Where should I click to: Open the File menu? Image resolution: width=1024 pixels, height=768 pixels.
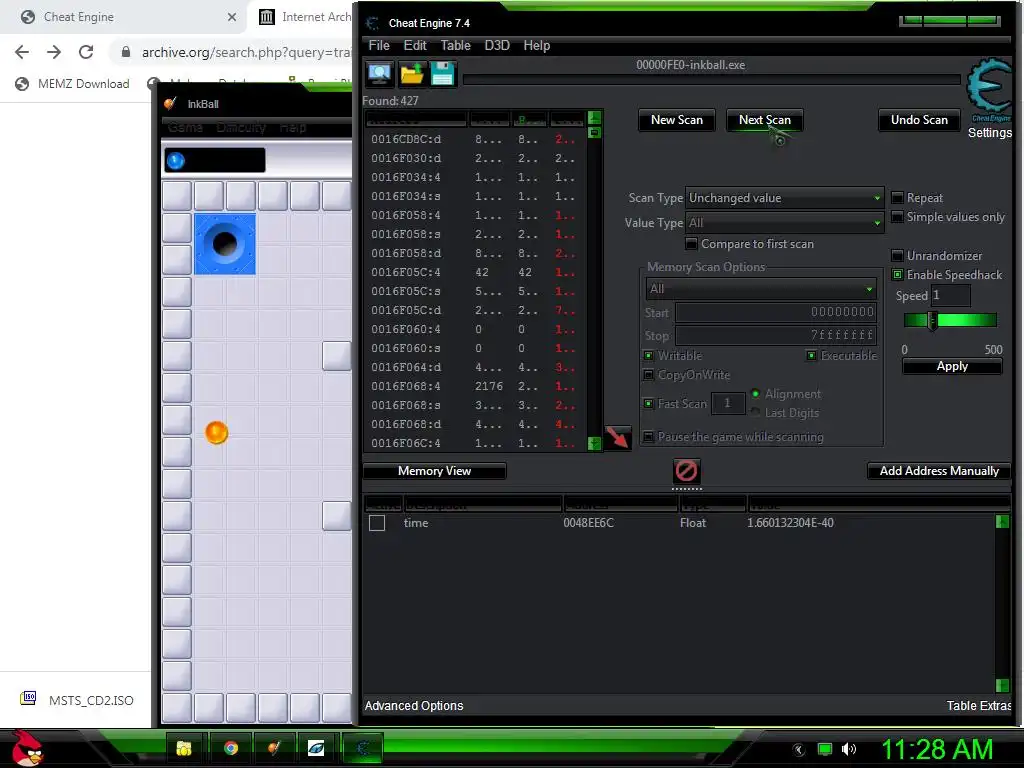(379, 45)
